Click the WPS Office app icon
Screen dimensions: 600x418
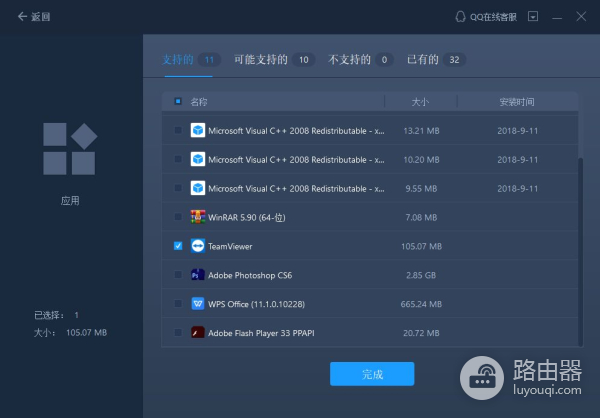[198, 303]
